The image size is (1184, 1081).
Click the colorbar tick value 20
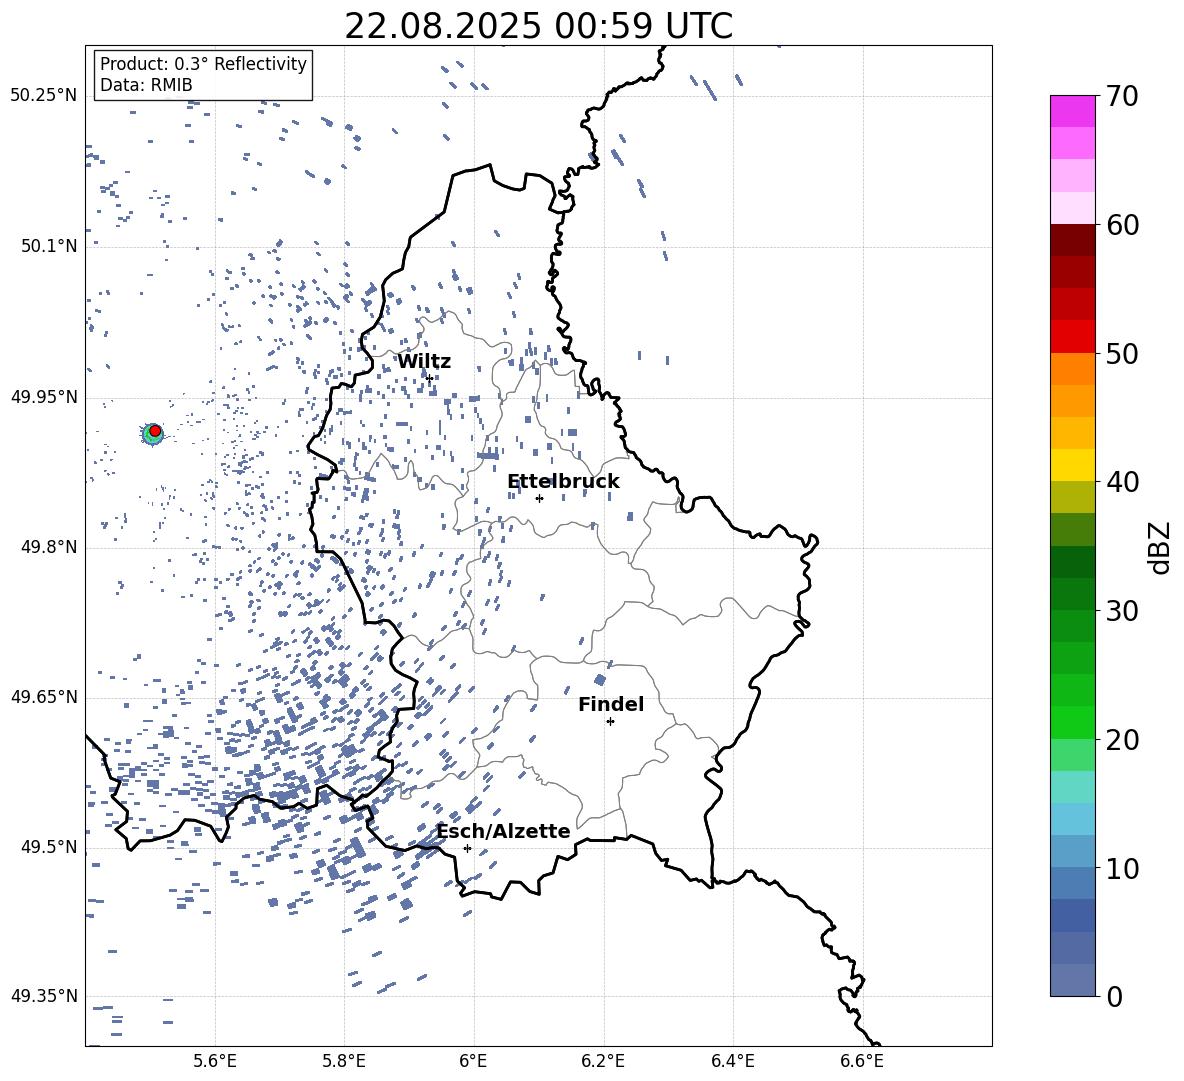point(1122,739)
